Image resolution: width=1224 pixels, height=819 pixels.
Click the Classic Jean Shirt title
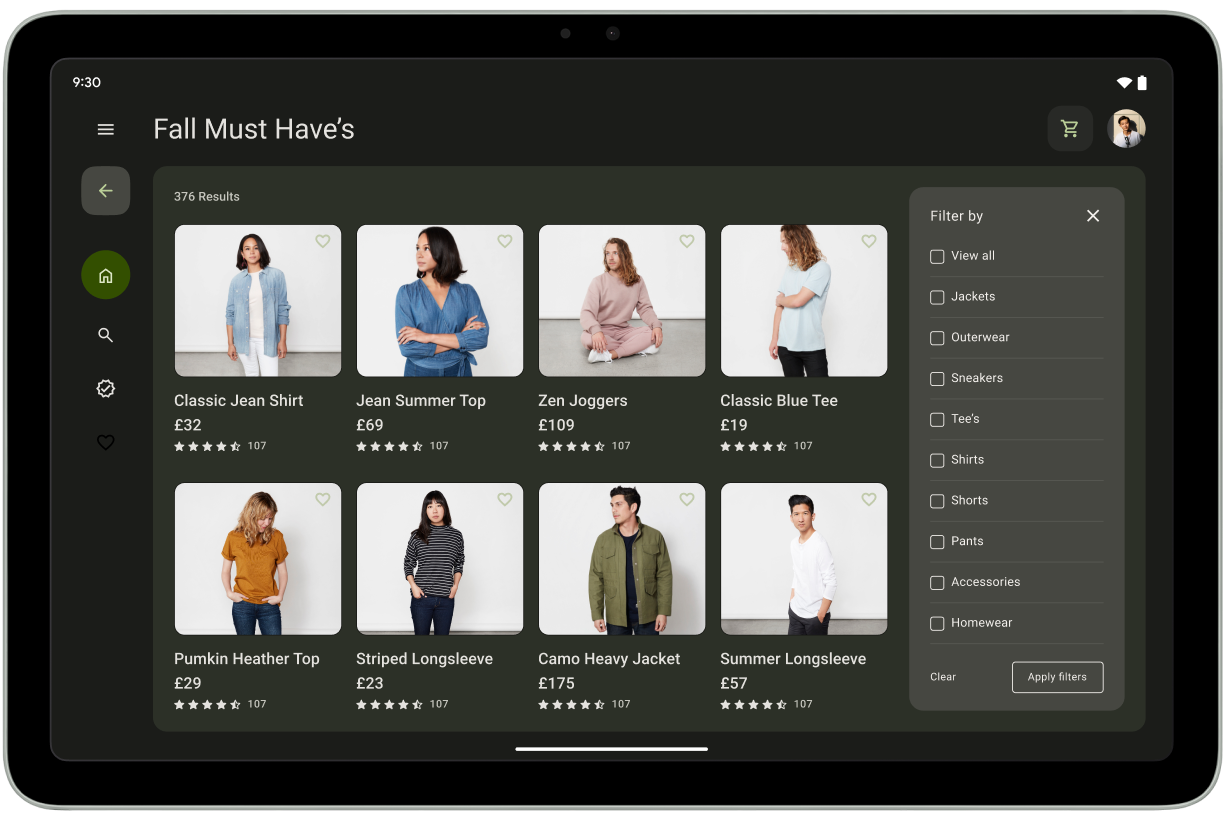click(239, 401)
